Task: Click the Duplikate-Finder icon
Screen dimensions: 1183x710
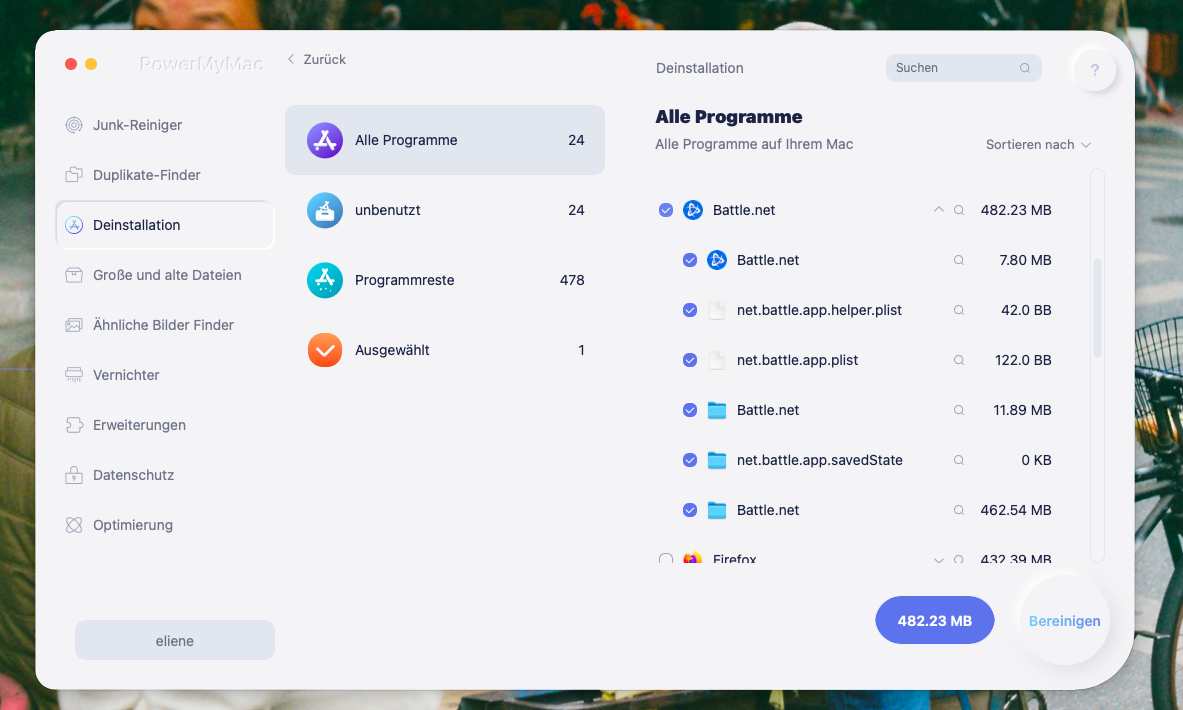Action: pyautogui.click(x=74, y=175)
